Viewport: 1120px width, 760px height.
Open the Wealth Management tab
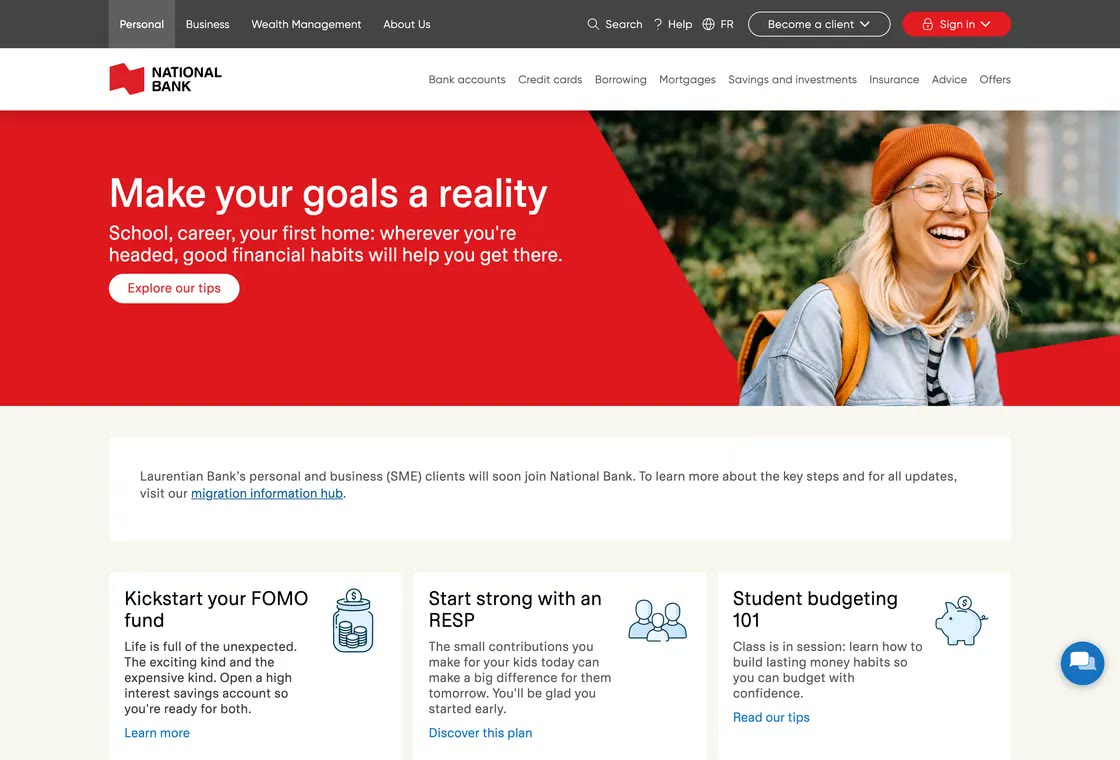tap(306, 24)
